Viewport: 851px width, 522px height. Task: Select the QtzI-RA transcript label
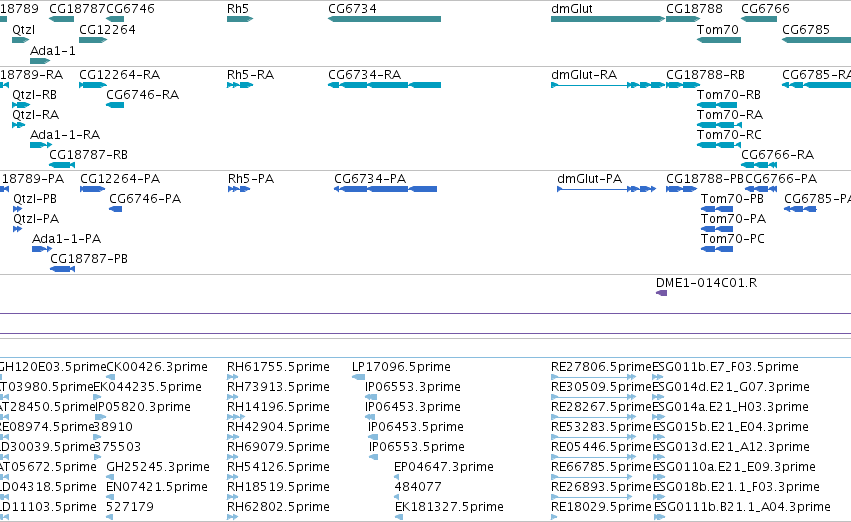tap(35, 115)
